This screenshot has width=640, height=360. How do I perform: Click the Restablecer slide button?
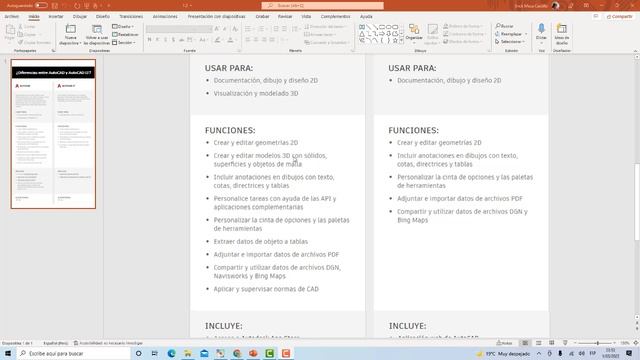click(x=125, y=35)
